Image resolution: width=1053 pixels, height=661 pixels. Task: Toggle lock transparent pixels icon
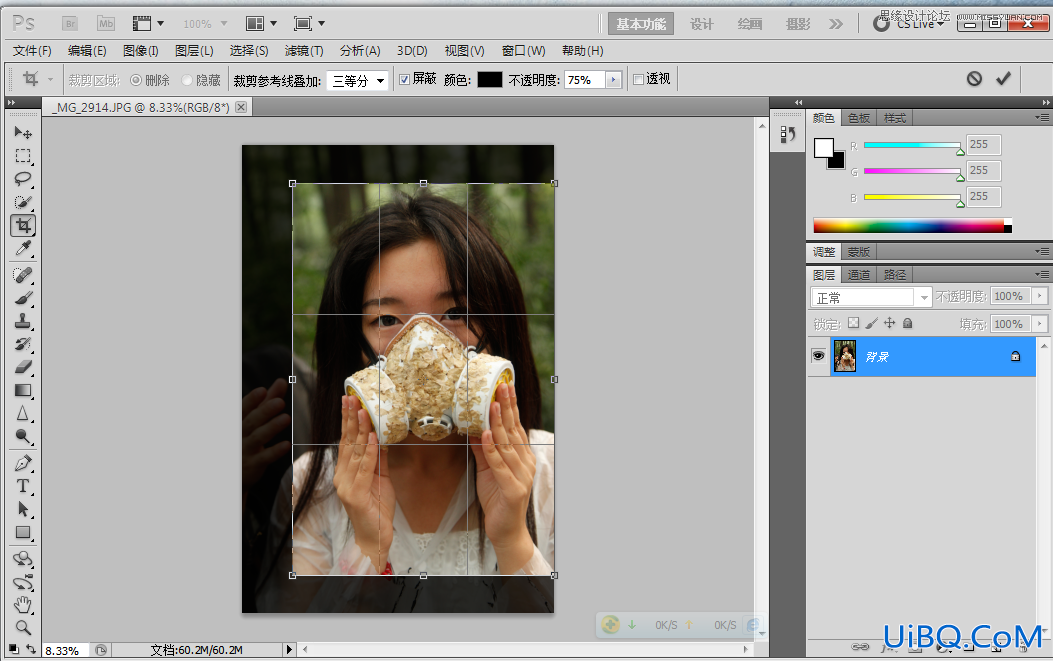pyautogui.click(x=854, y=323)
